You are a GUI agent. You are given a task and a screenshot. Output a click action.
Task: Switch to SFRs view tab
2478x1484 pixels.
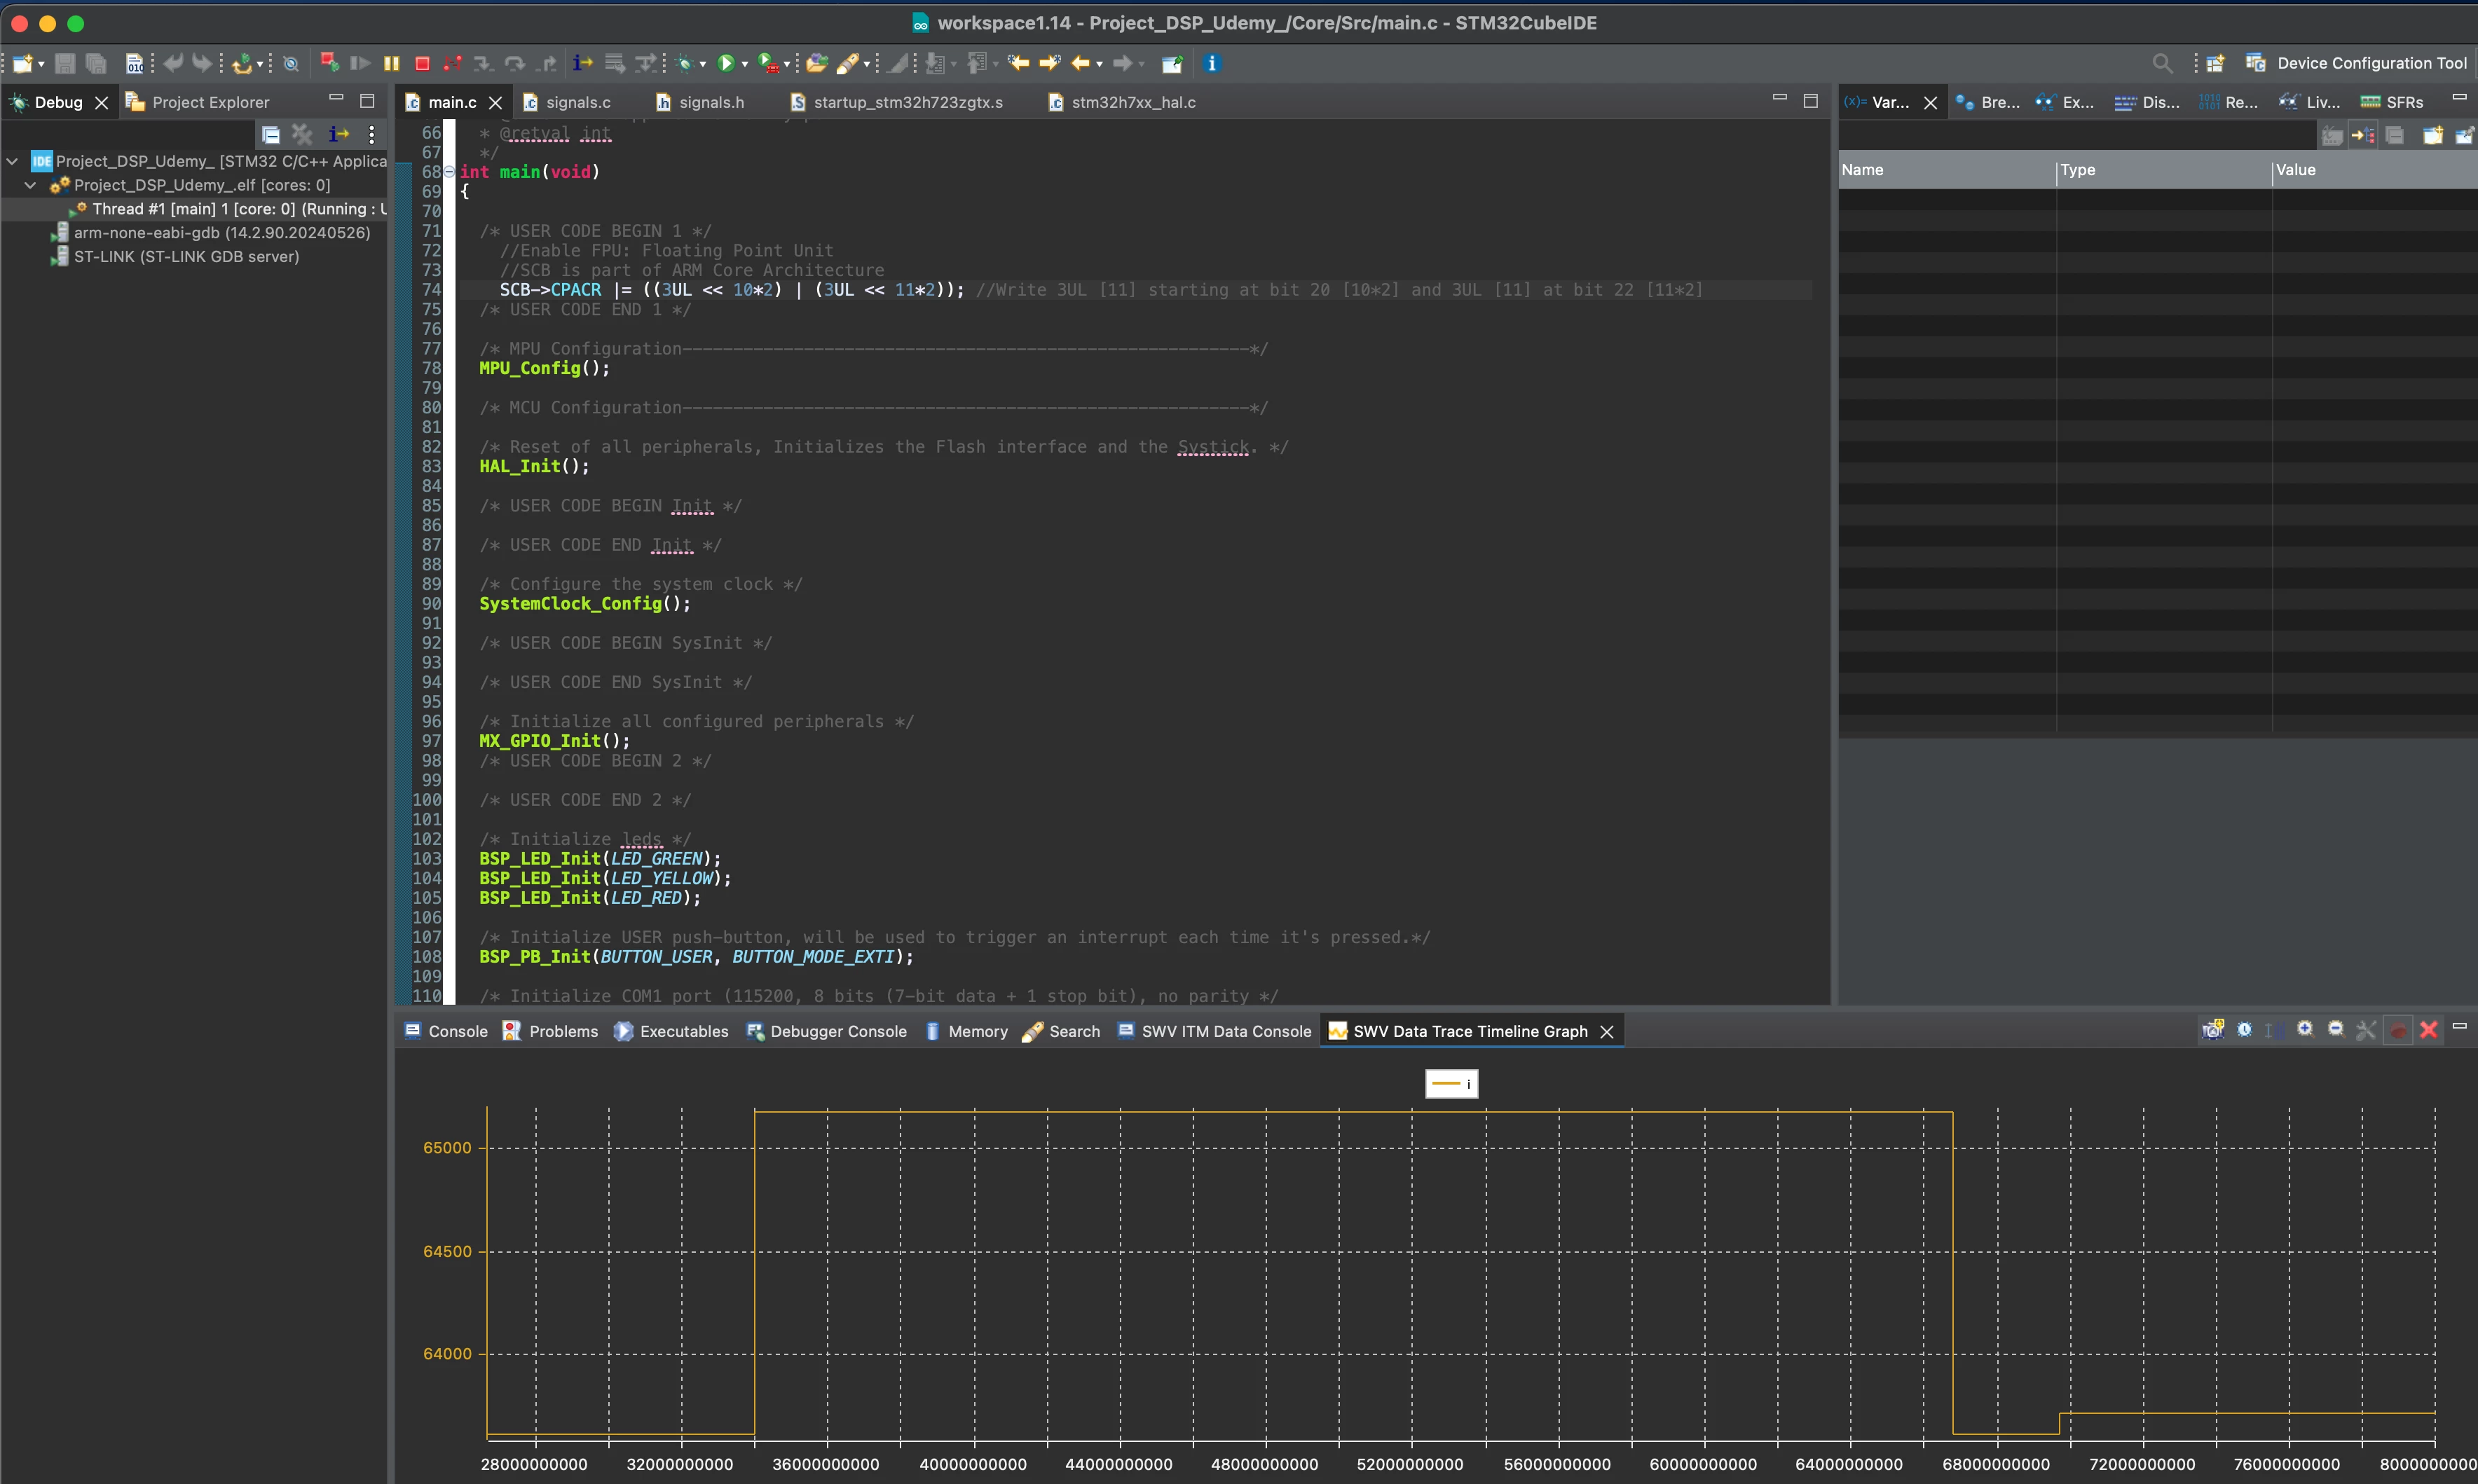(x=2392, y=102)
